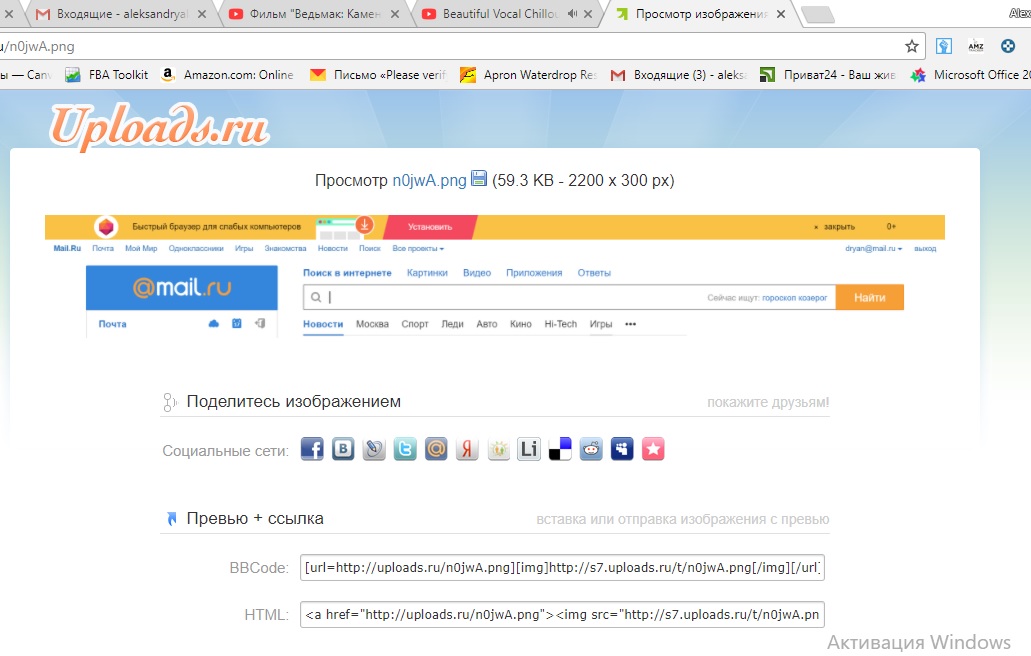This screenshot has height=656, width=1031.
Task: Click the Поделитесь изображением heading
Action: coord(293,401)
